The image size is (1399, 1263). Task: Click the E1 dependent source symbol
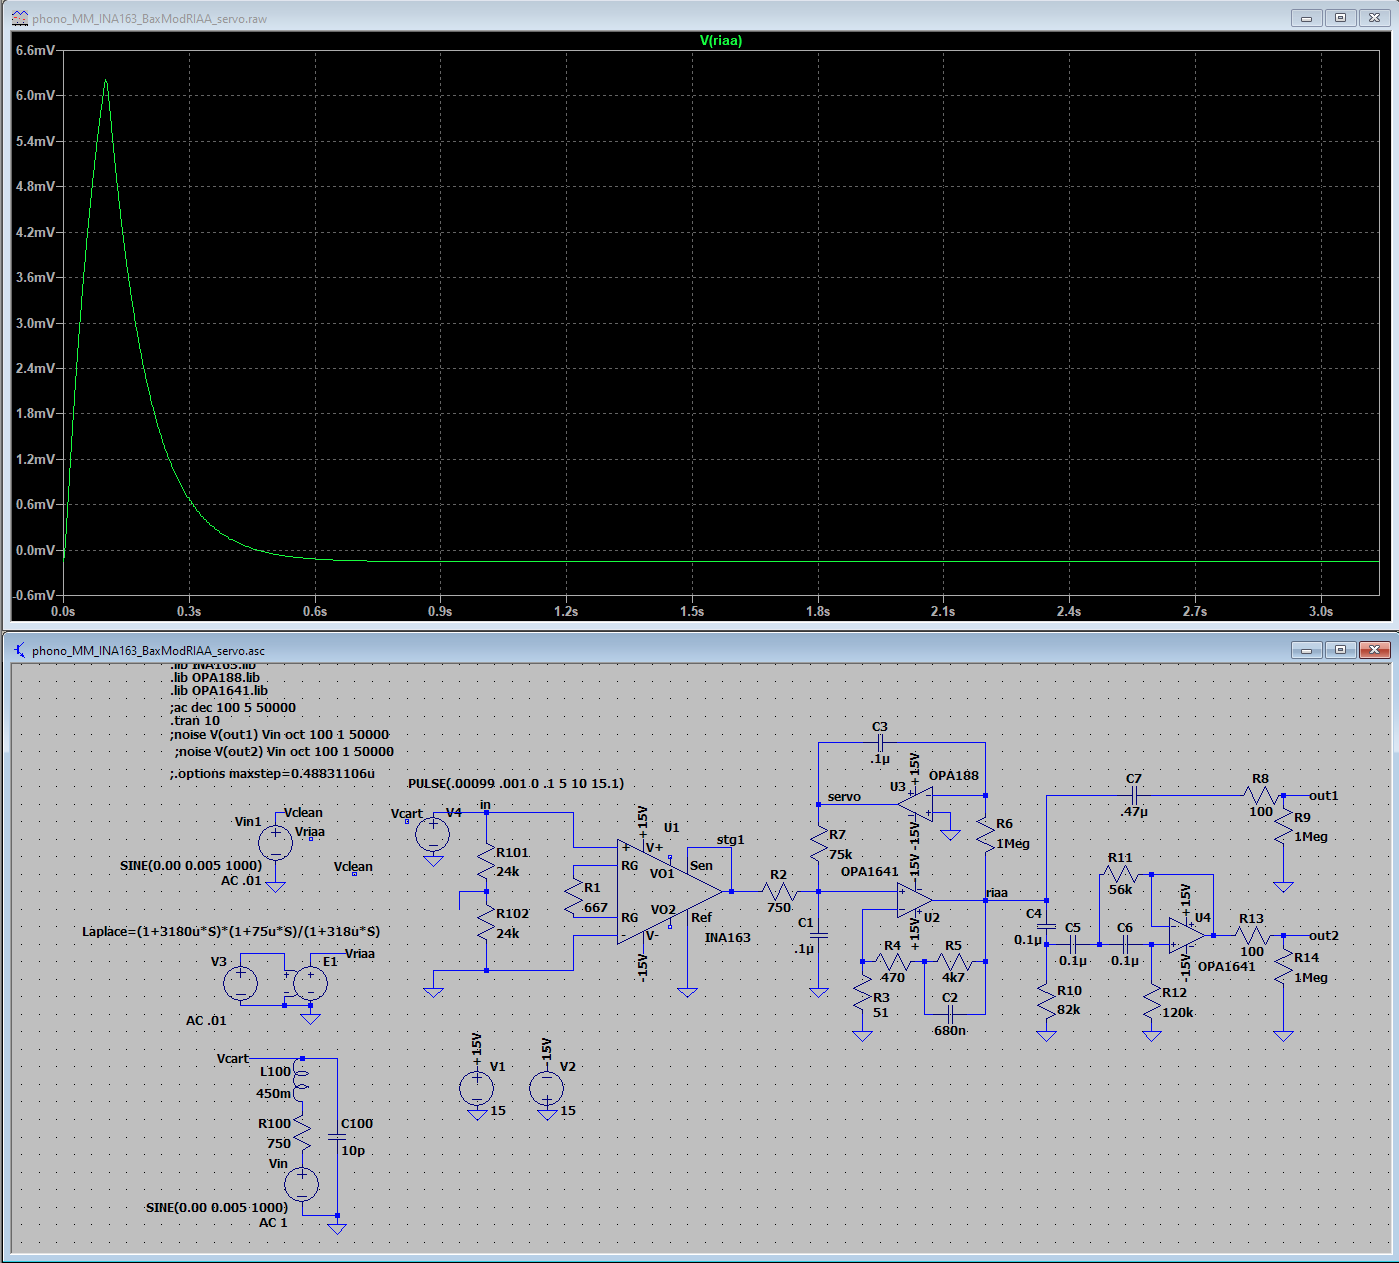(x=310, y=984)
